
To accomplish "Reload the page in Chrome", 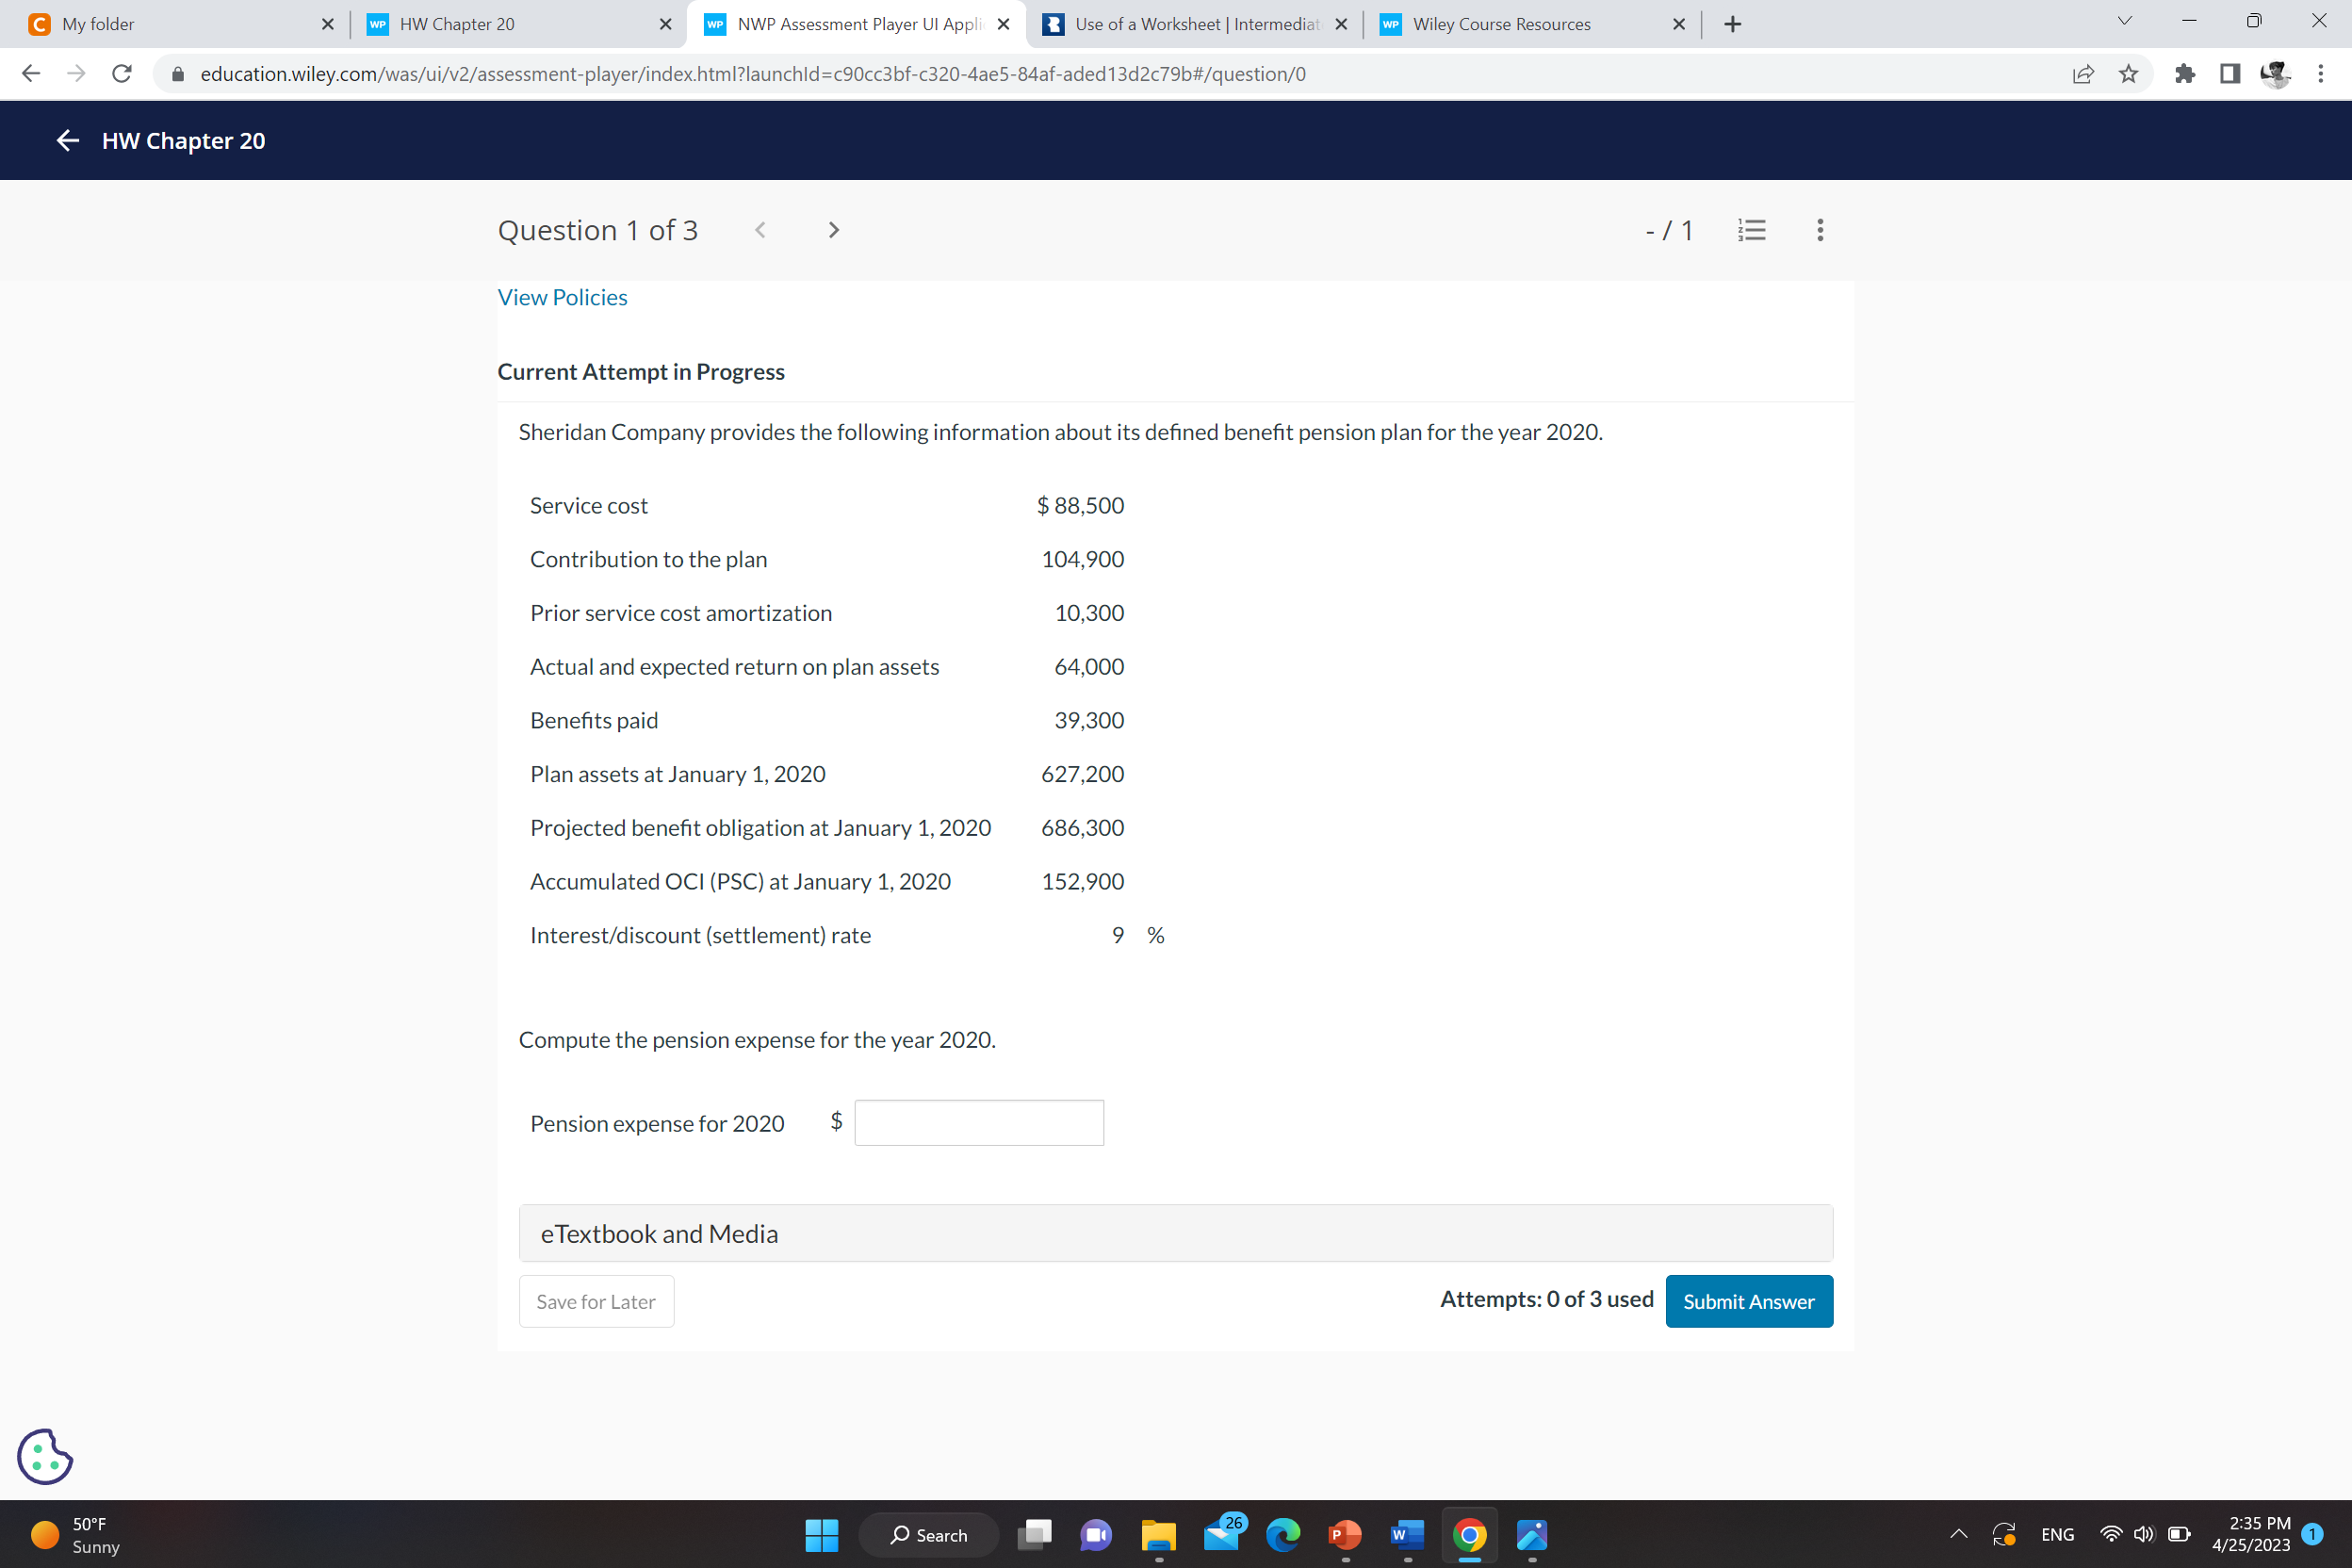I will (122, 74).
